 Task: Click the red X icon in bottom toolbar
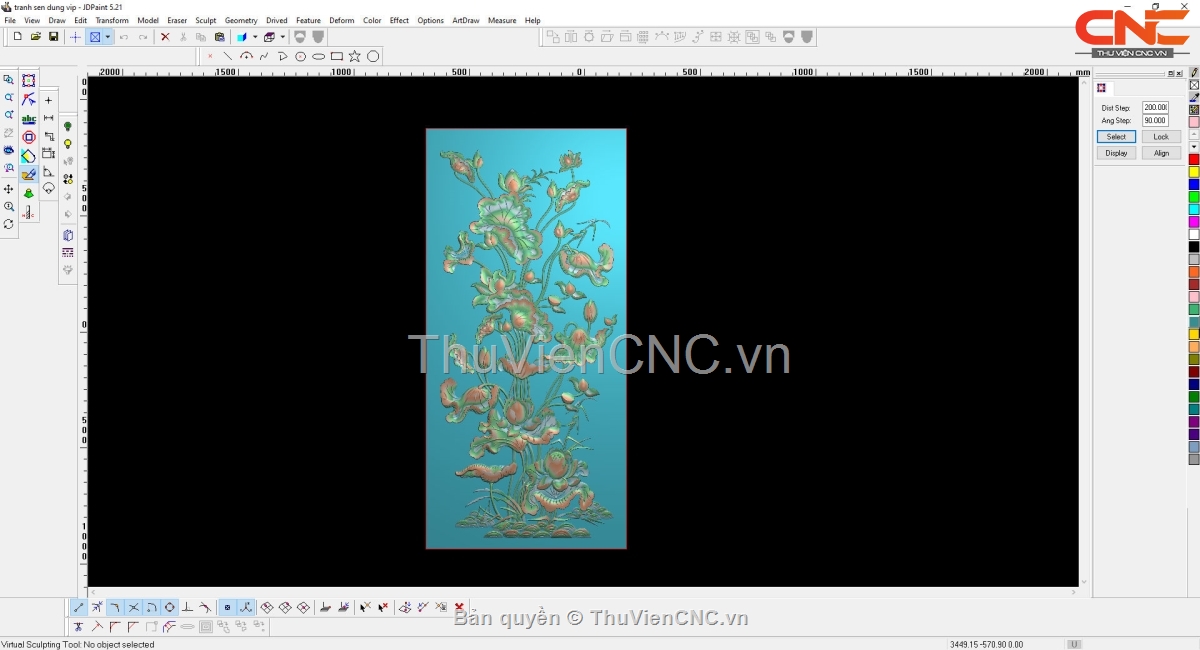click(x=459, y=607)
